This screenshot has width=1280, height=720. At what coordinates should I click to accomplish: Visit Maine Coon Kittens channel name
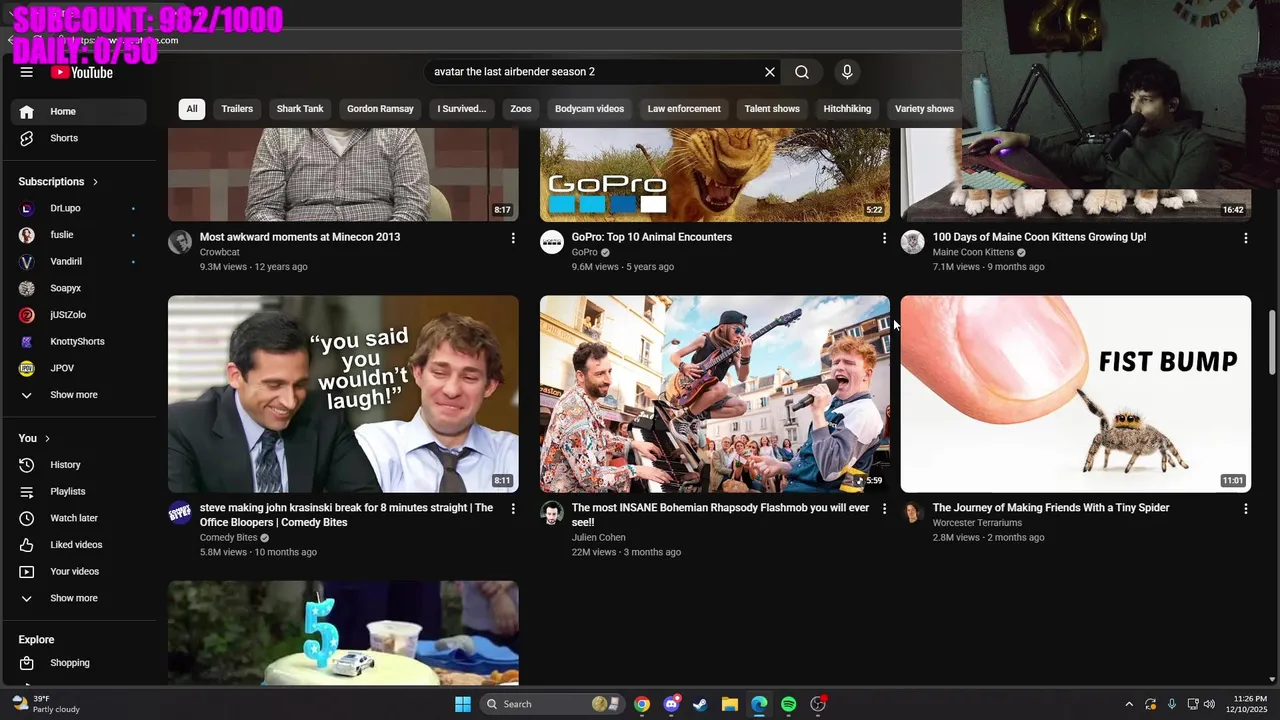973,253
